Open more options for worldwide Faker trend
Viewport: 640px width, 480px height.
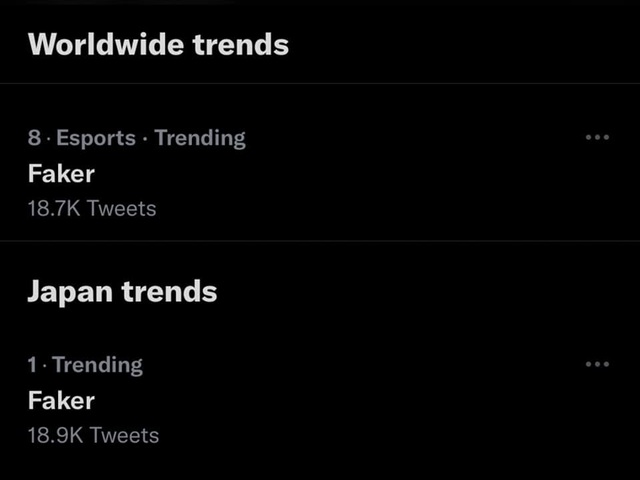(597, 138)
